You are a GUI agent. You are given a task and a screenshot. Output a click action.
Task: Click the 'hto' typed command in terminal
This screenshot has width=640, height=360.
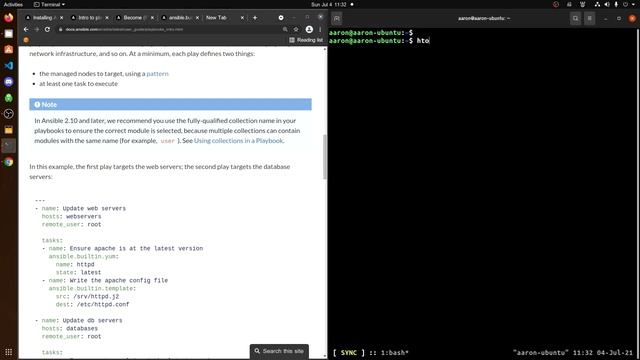click(423, 41)
